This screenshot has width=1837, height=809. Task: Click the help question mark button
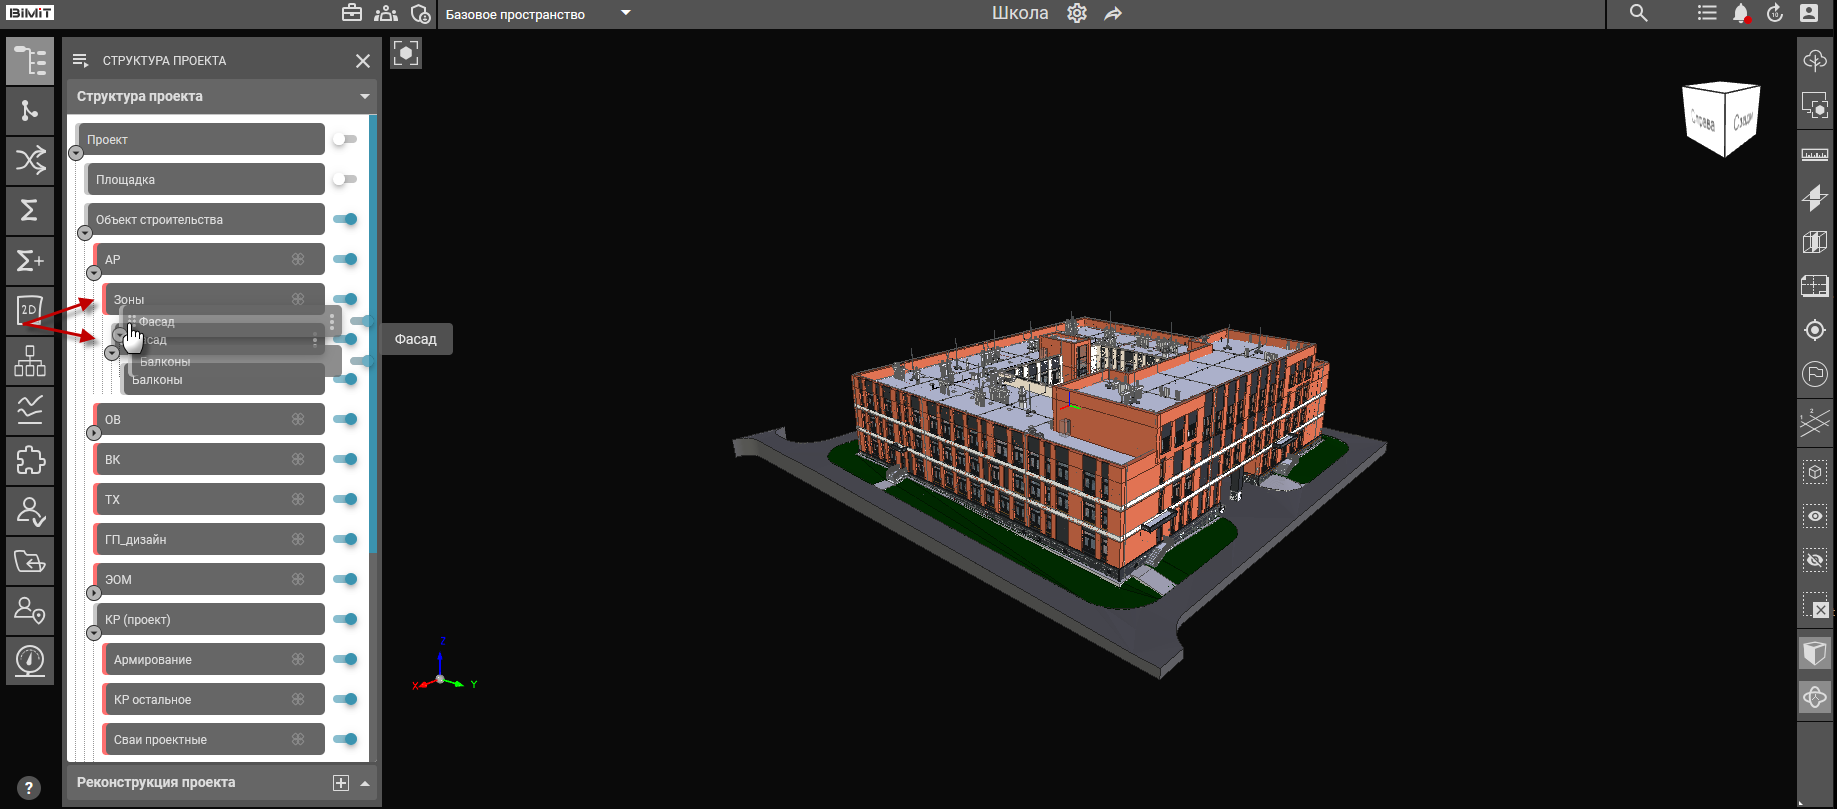point(29,788)
